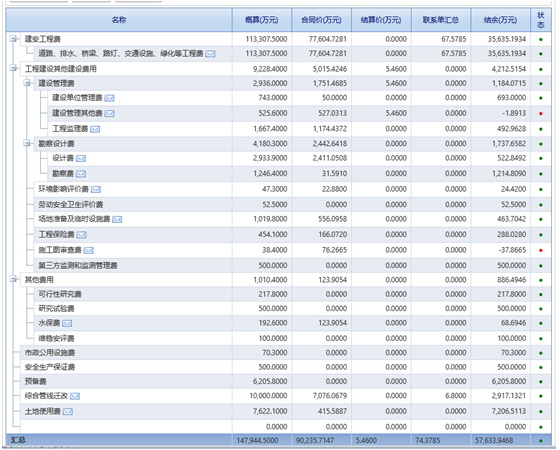560x450 pixels.
Task: Click envelope icon next to 工程保险费
Action: click(81, 235)
